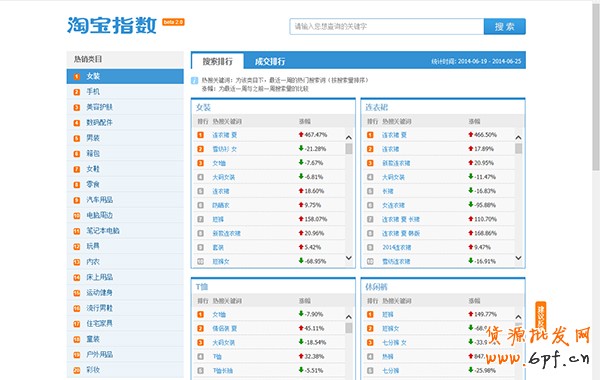The height and width of the screenshot is (380, 600).
Task: Open 情侣装 夏 keyword in T恤 panel
Action: (x=225, y=329)
